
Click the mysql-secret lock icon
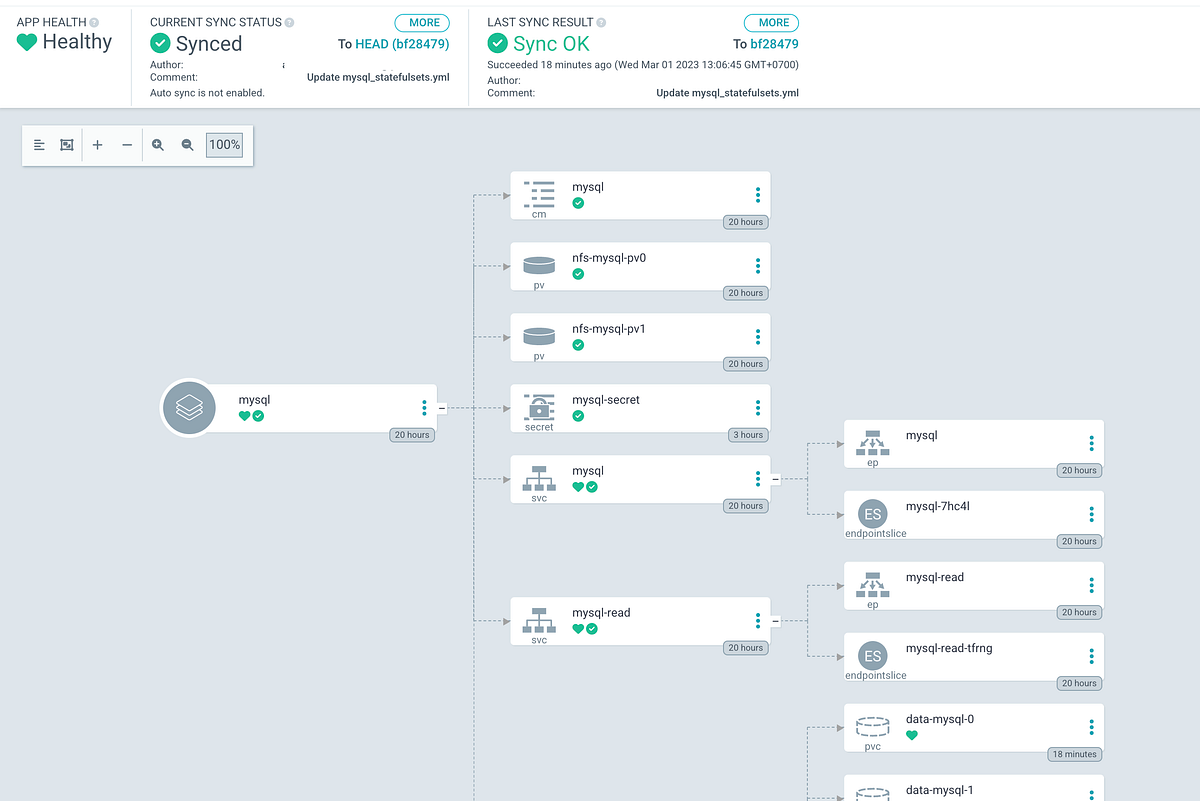point(539,405)
